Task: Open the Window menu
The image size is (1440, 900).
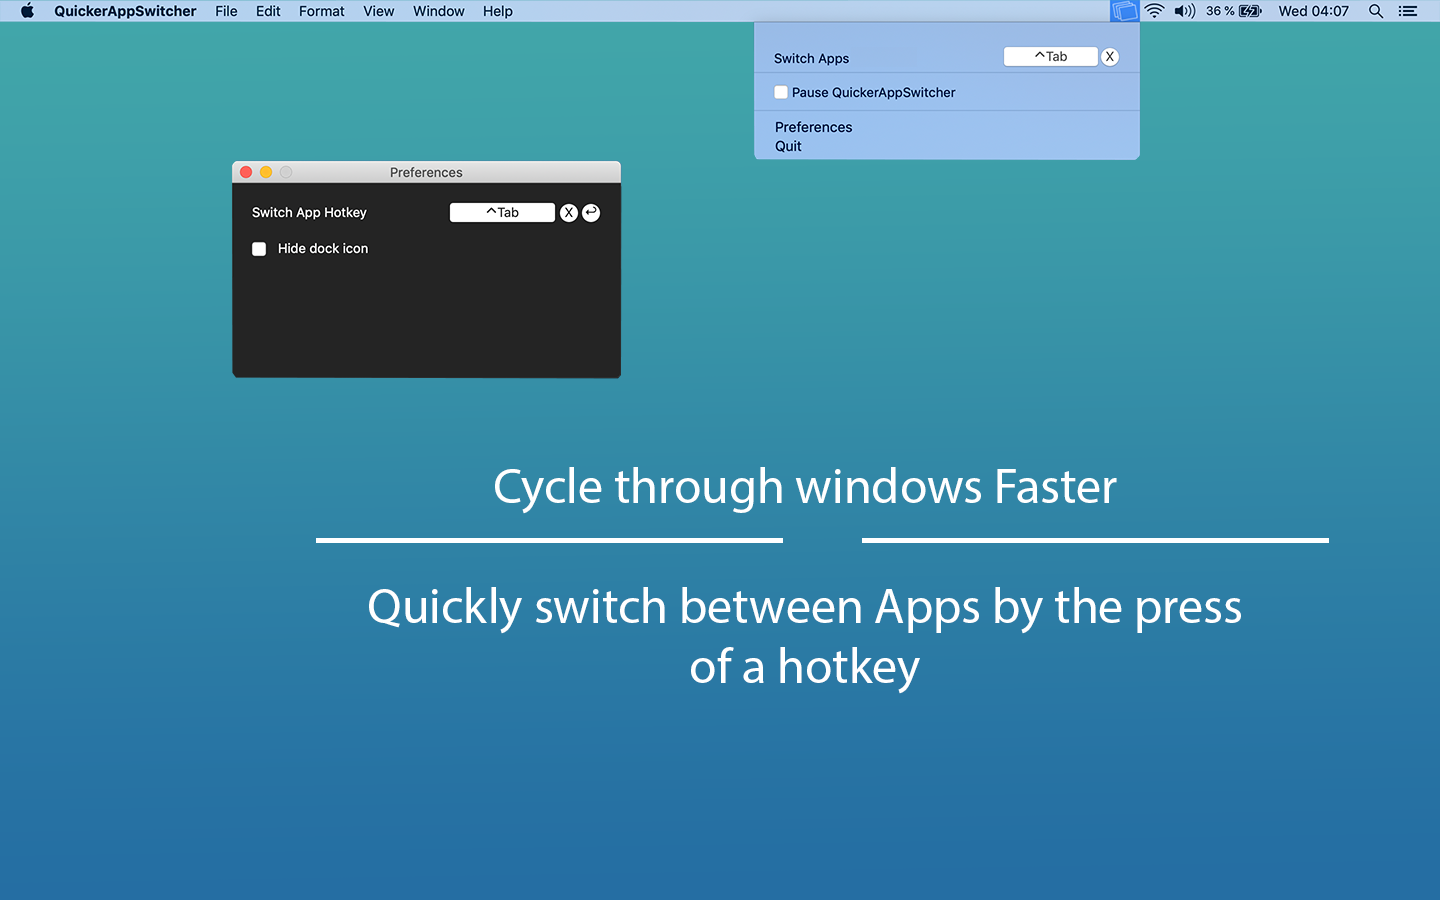Action: [438, 11]
